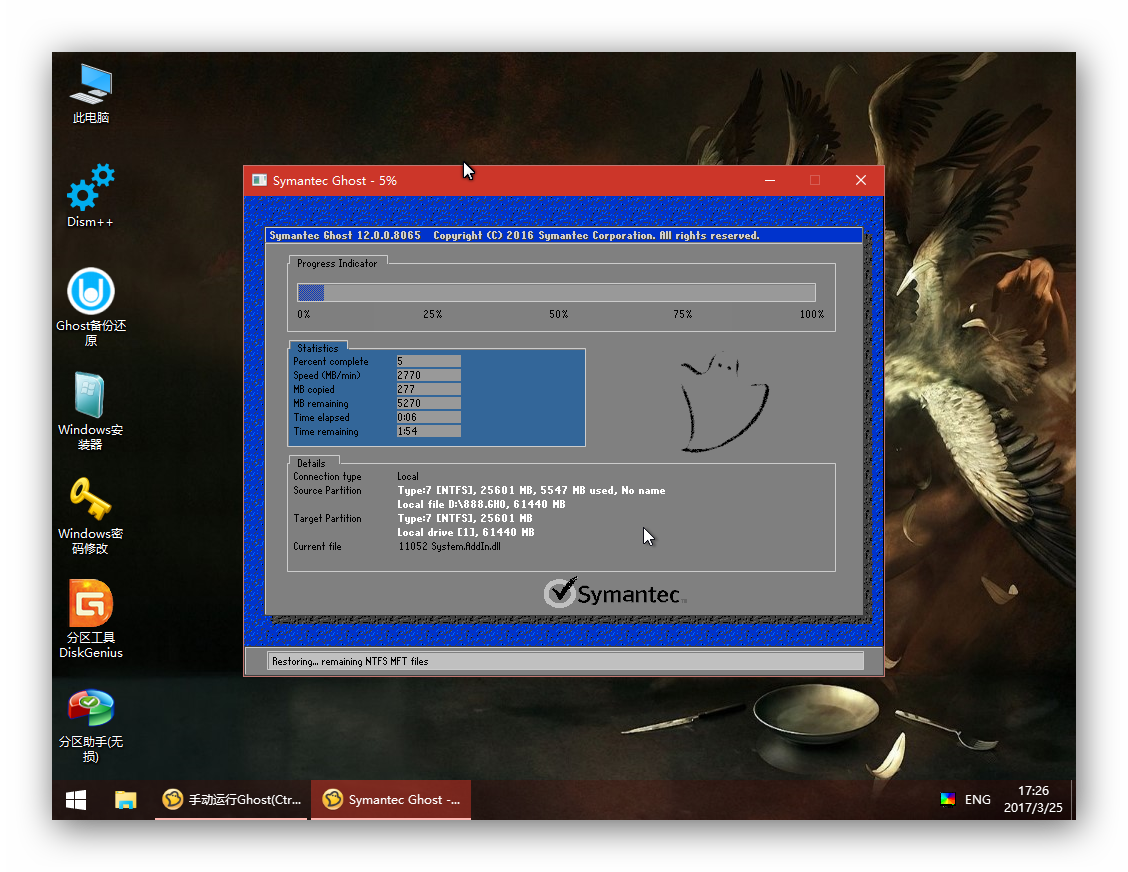Click the Speed value 2770
1128x872 pixels.
pyautogui.click(x=428, y=375)
